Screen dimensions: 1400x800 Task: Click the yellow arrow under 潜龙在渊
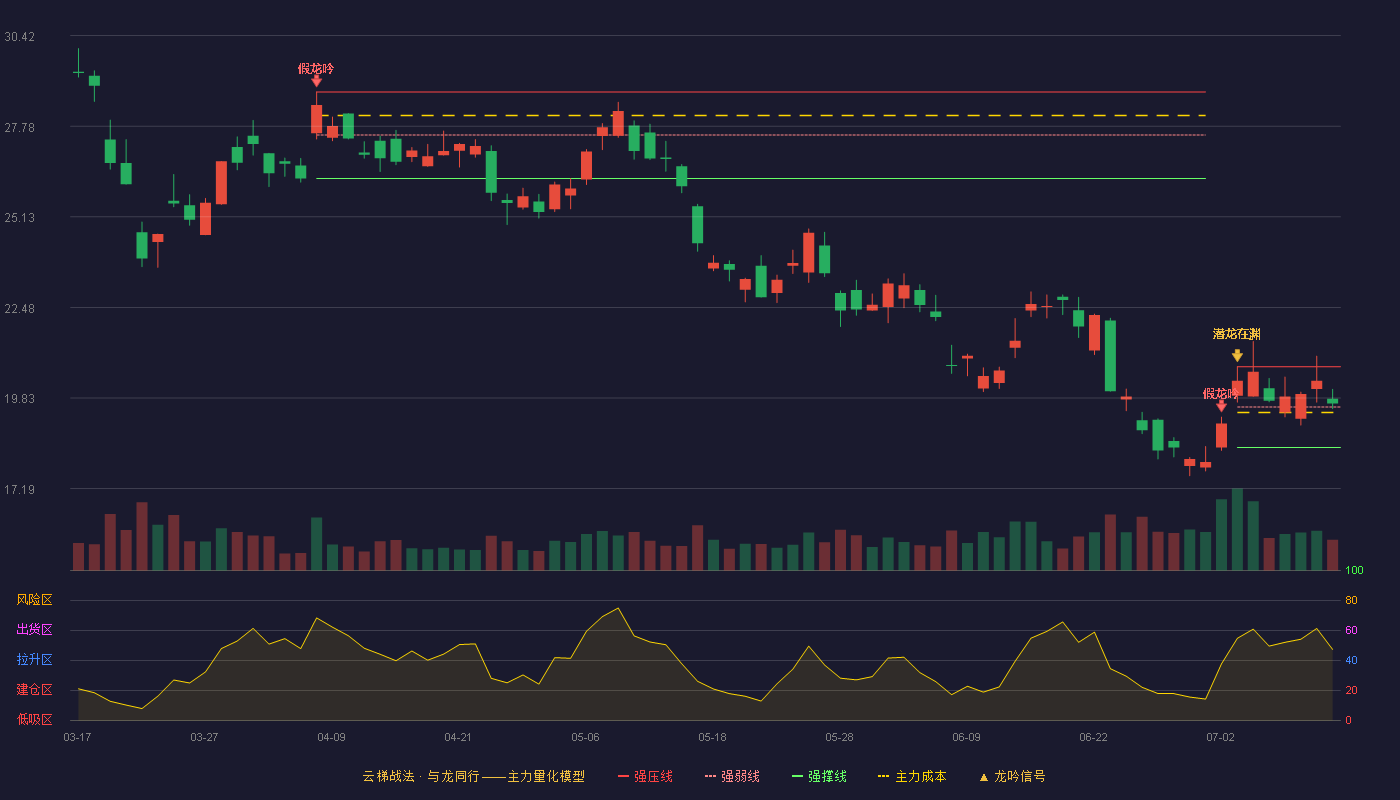pyautogui.click(x=1237, y=355)
